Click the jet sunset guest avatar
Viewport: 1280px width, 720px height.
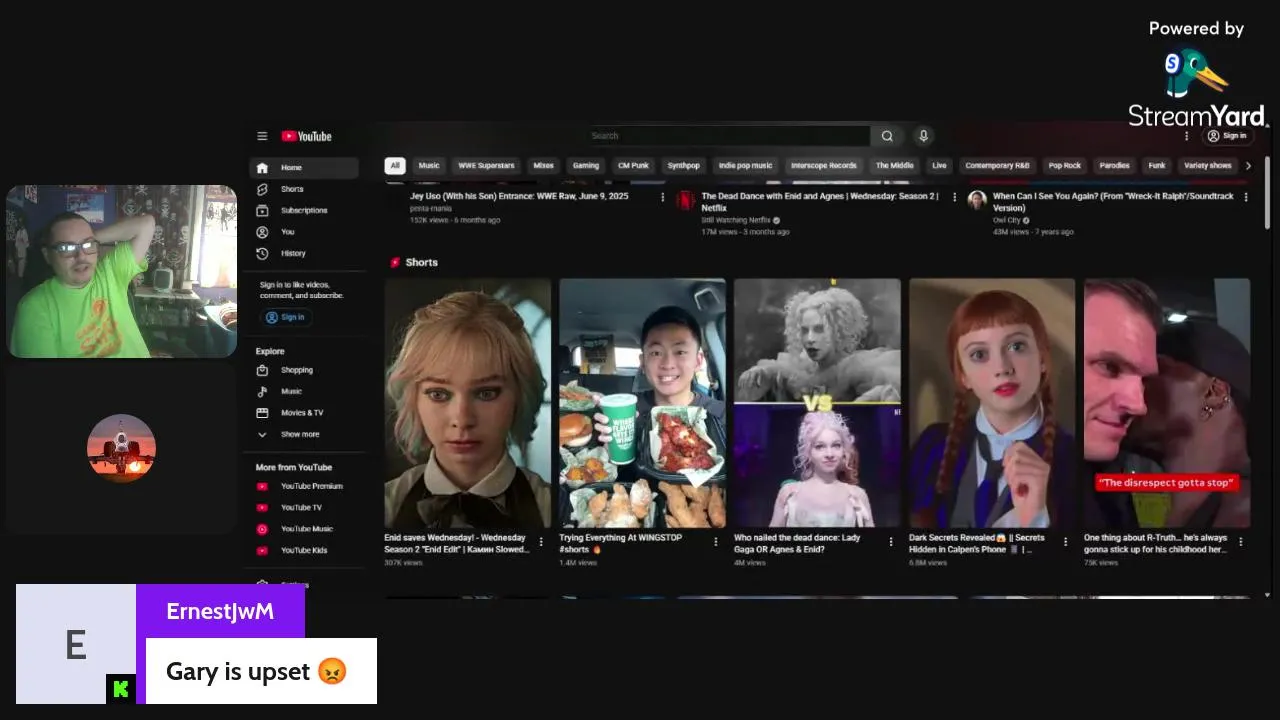pos(121,448)
